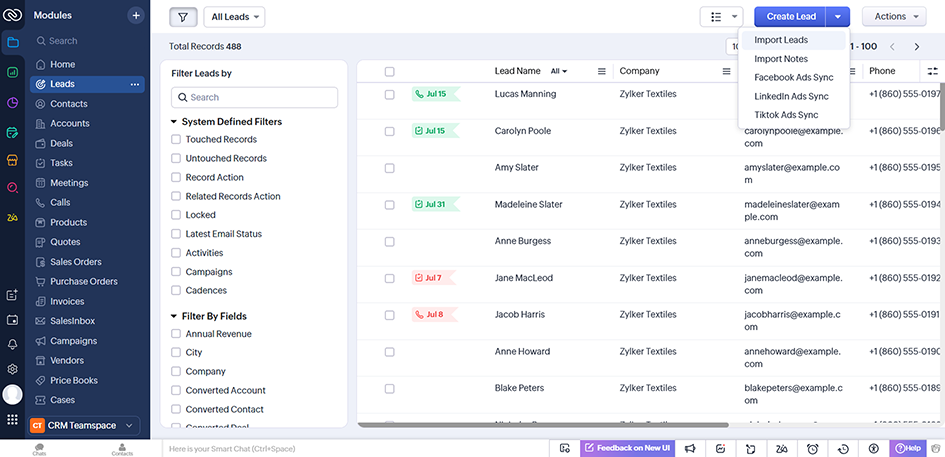Screen dimensions: 945x457
Task: Collapse the System Defined Filters section
Action: tap(174, 122)
